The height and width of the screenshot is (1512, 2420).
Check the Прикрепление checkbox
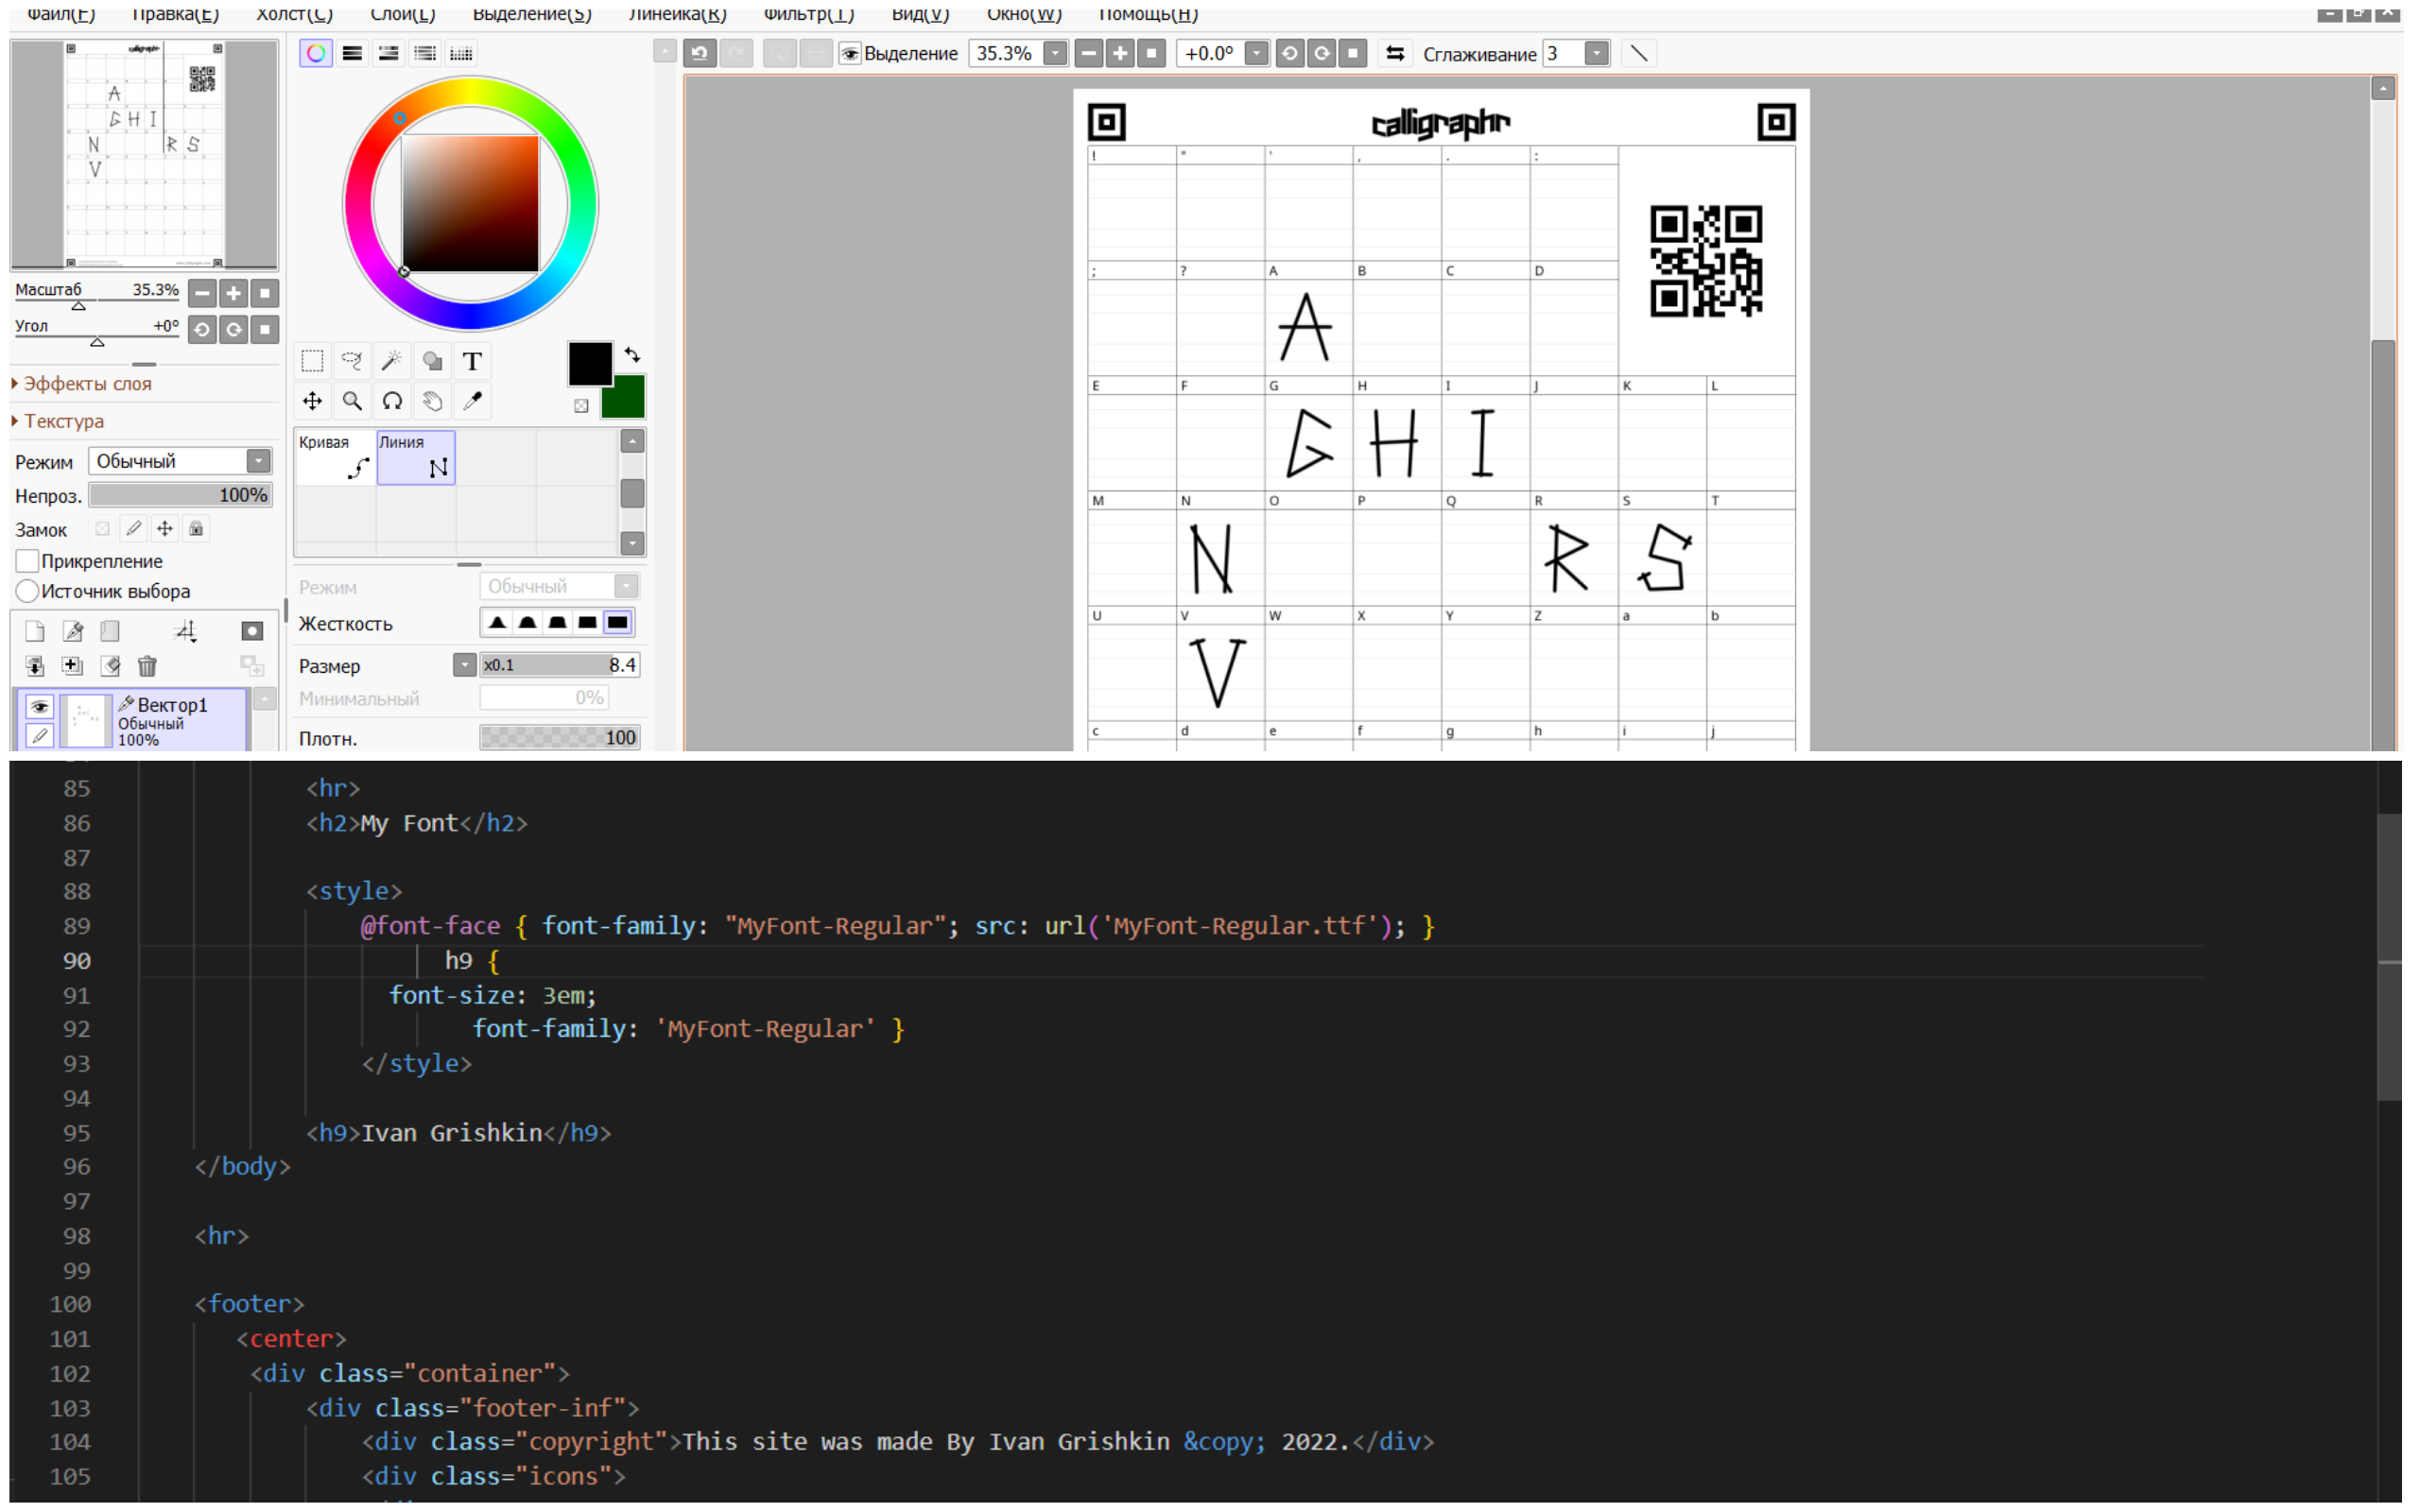coord(27,561)
